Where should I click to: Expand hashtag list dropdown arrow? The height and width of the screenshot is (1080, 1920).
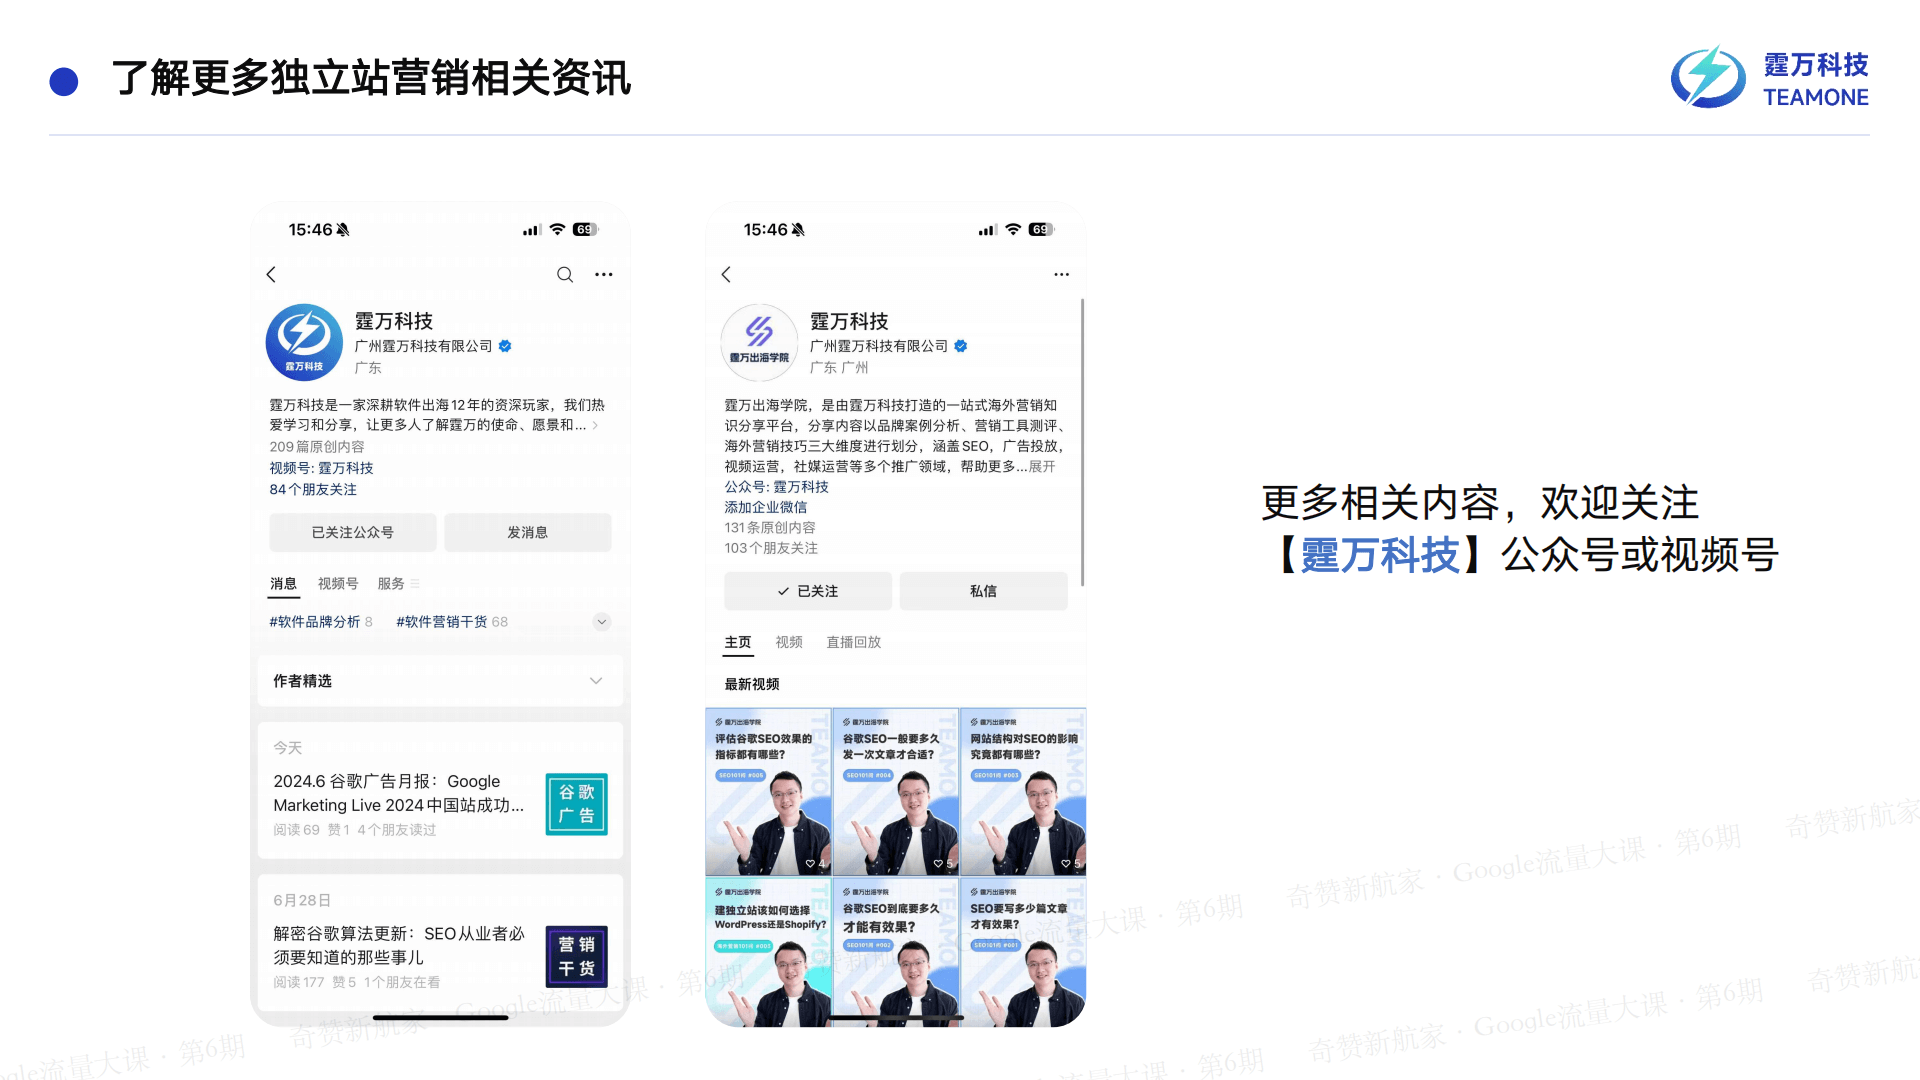point(601,622)
